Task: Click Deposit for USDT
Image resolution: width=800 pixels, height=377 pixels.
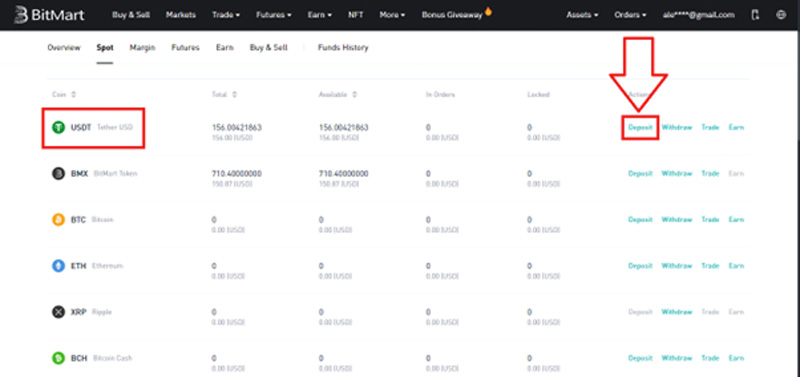Action: point(640,128)
